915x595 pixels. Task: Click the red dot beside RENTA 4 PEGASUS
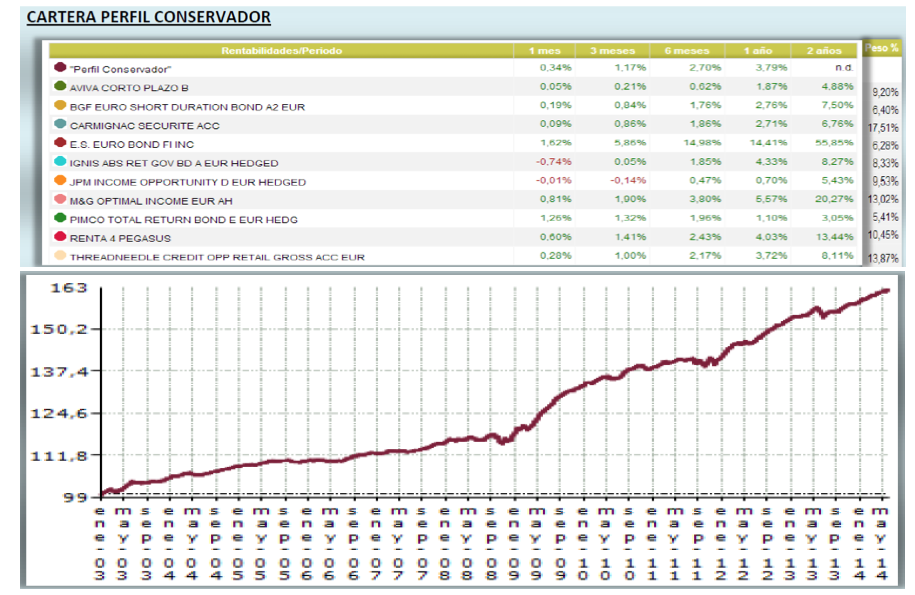click(x=60, y=236)
